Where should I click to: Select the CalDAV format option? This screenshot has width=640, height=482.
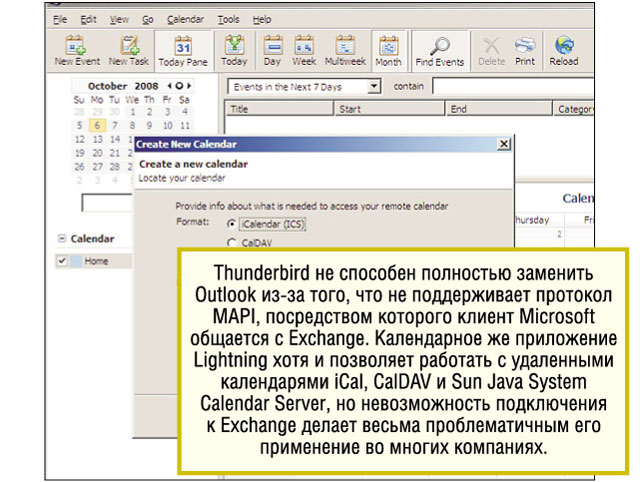231,242
